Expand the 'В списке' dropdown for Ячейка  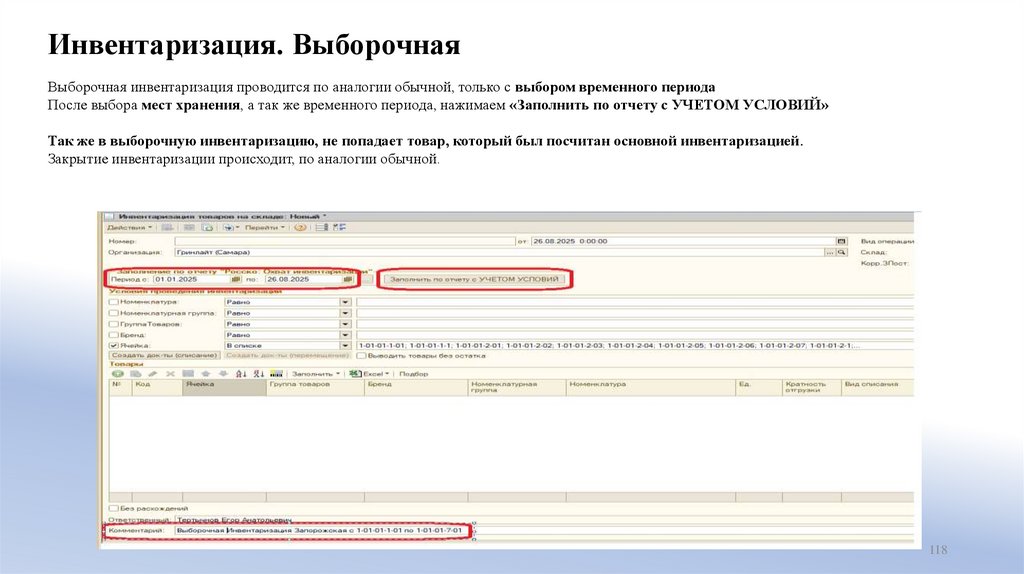(345, 345)
